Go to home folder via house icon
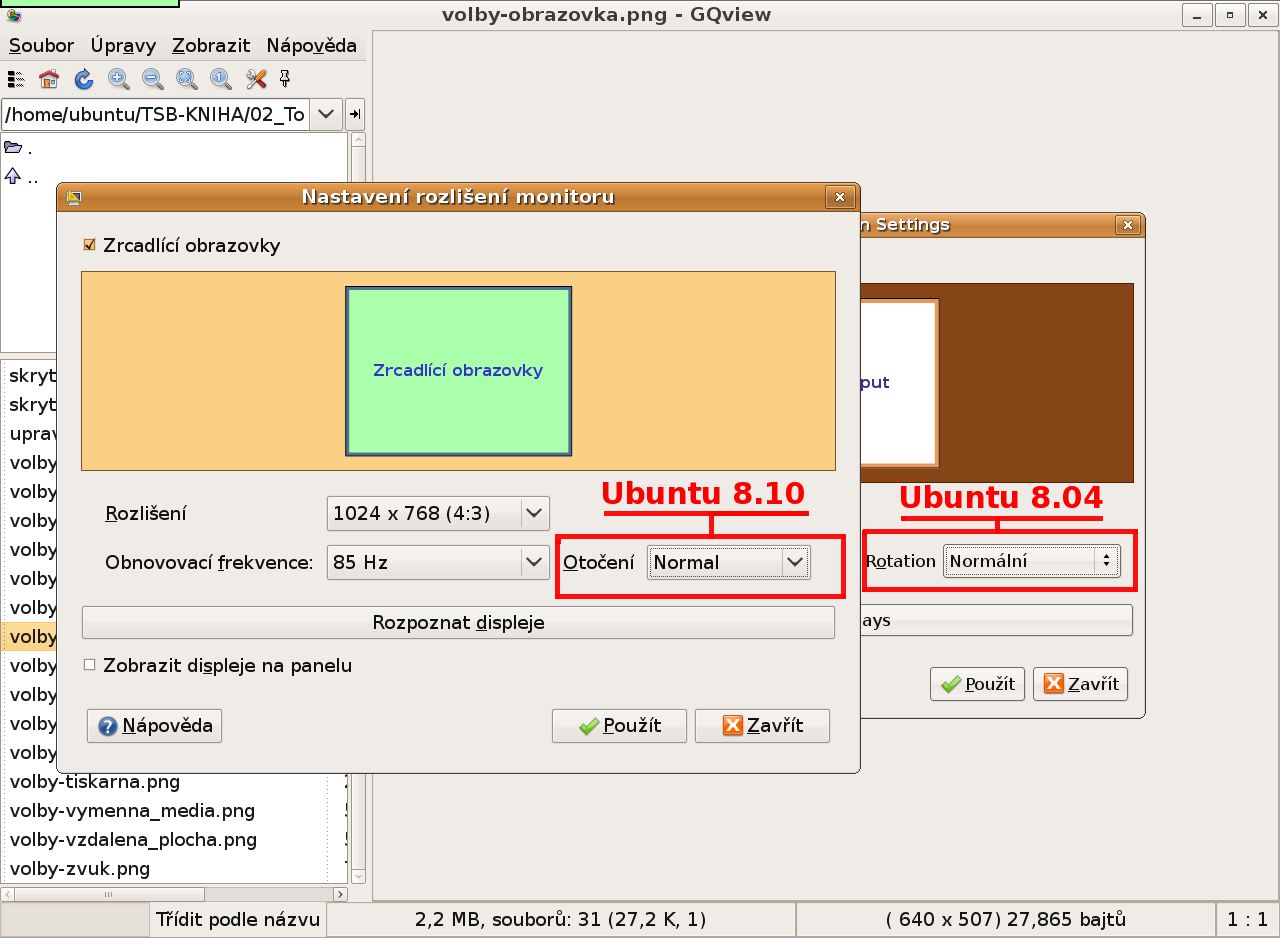Viewport: 1280px width, 938px height. 49,79
